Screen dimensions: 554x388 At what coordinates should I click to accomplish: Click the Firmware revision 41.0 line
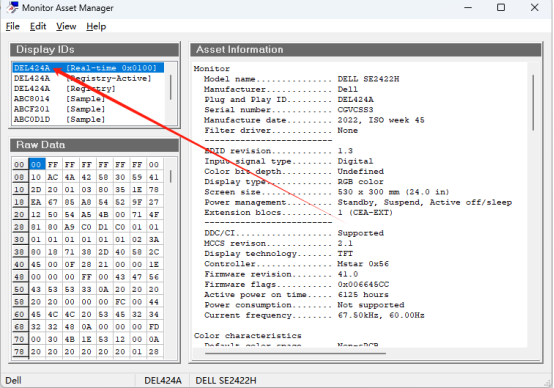(x=281, y=274)
